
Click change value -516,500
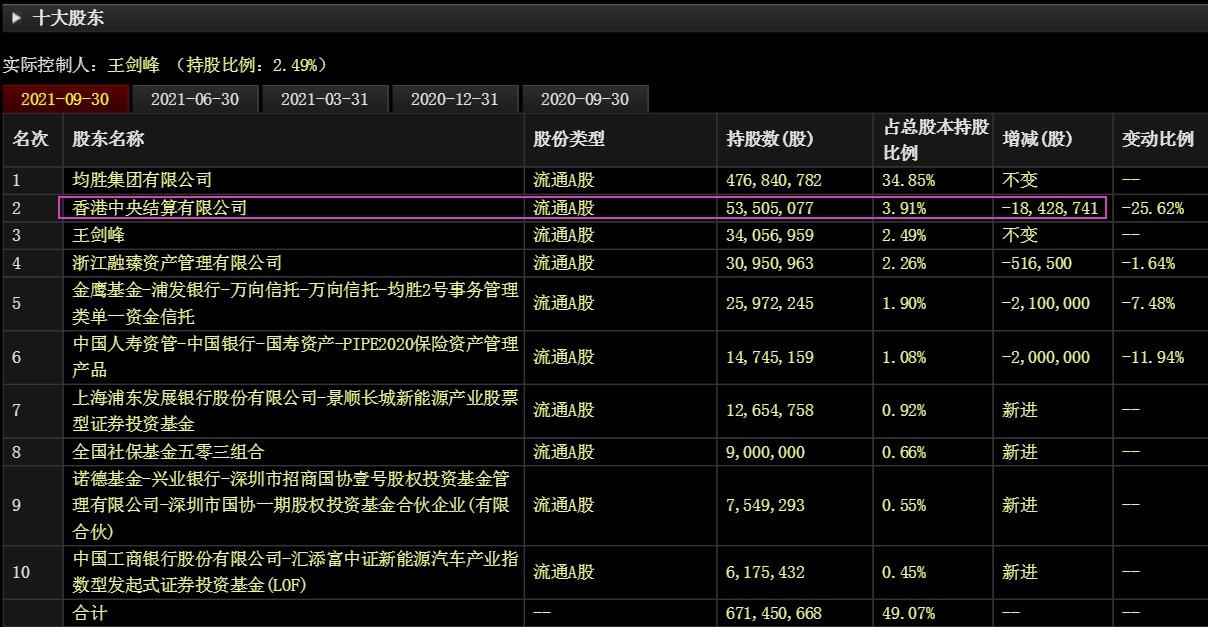coord(1037,263)
